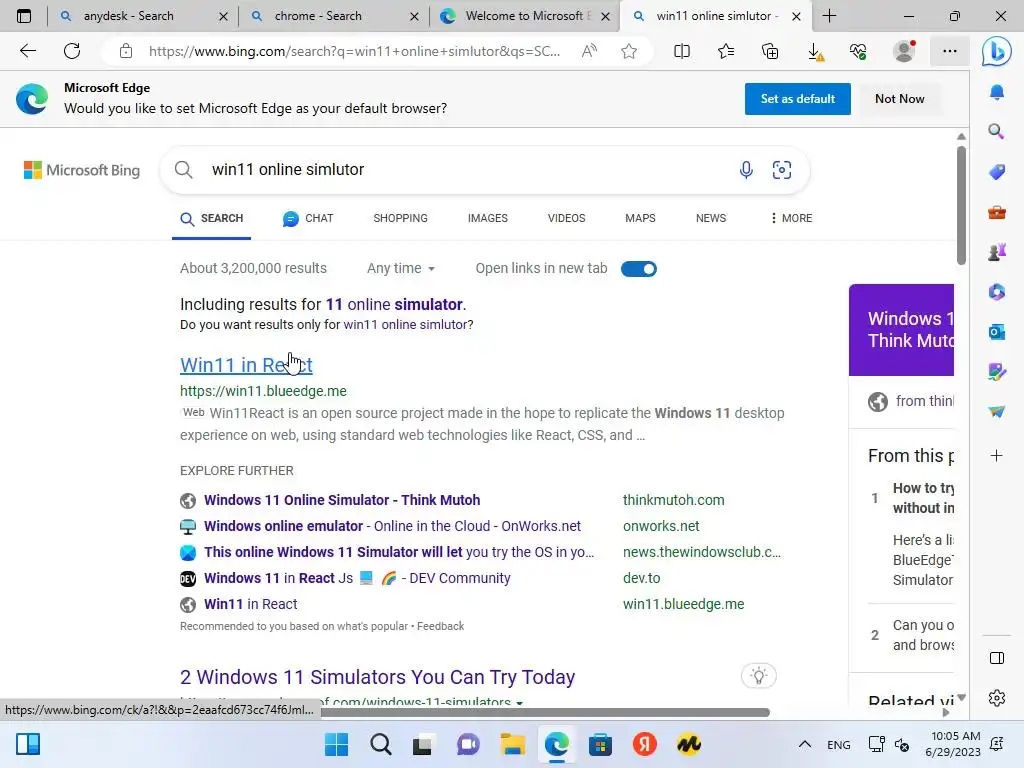The height and width of the screenshot is (768, 1024).
Task: Open Windows Start menu on taskbar
Action: [x=336, y=744]
